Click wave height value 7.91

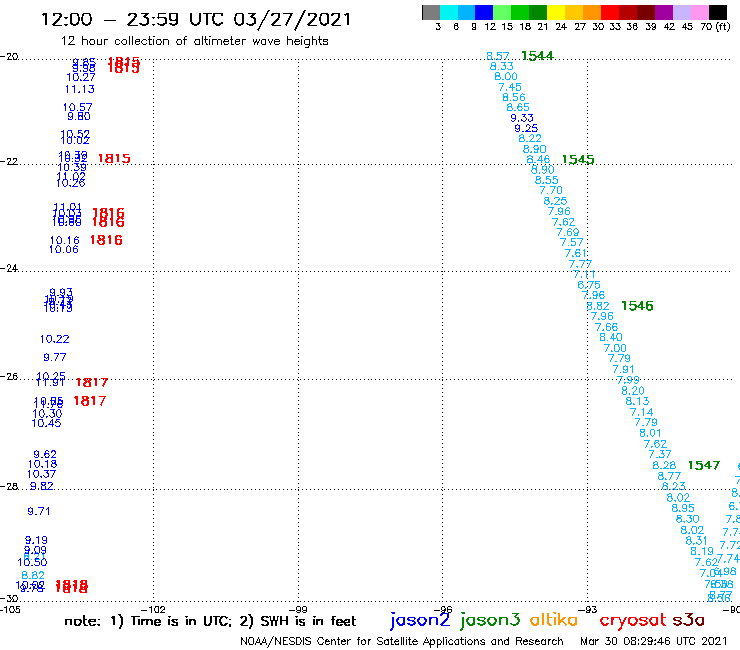[x=623, y=369]
